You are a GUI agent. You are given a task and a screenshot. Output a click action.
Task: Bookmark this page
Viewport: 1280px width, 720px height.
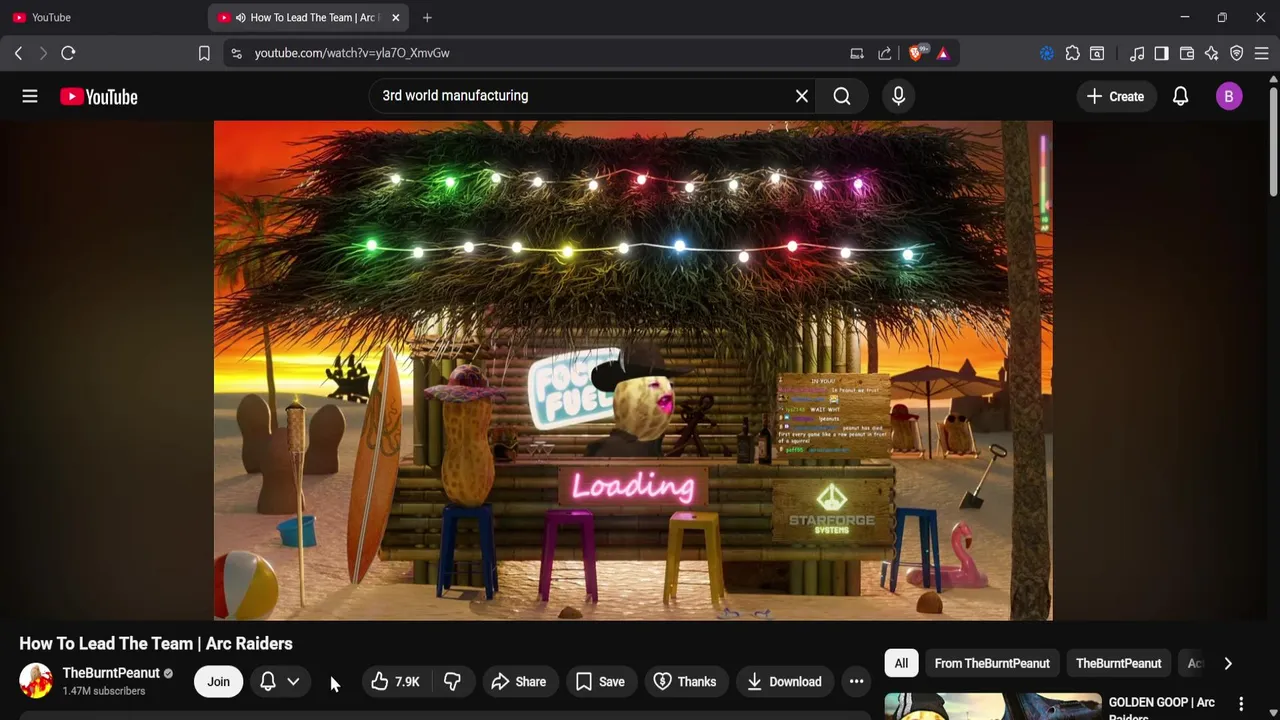click(x=204, y=53)
